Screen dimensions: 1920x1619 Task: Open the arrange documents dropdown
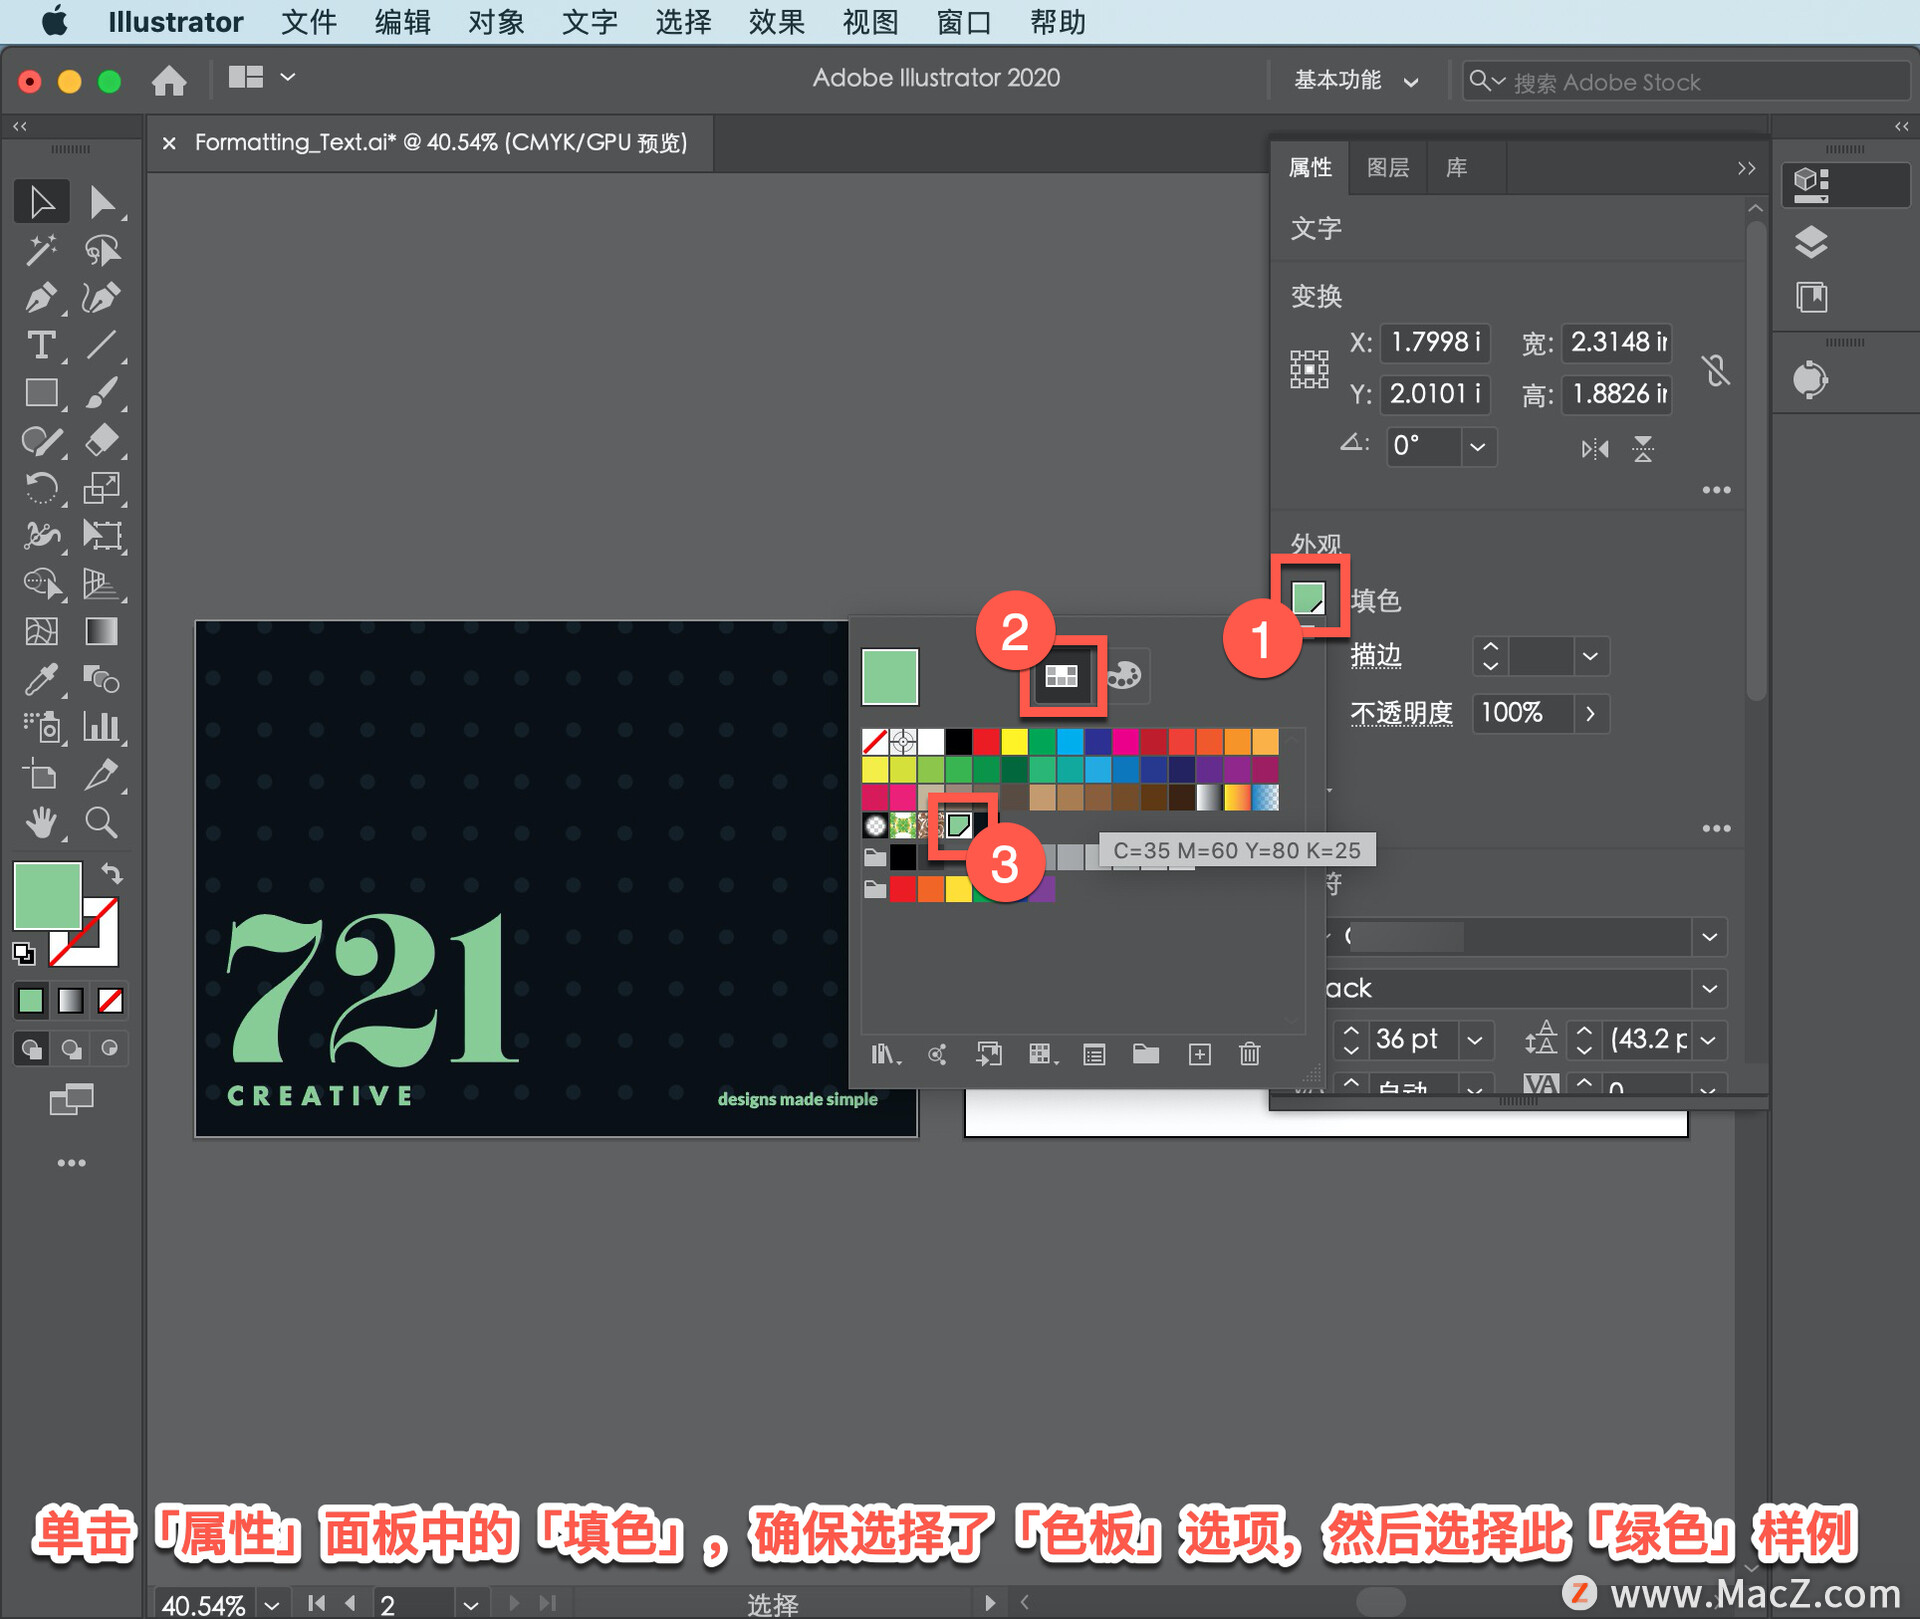(261, 77)
